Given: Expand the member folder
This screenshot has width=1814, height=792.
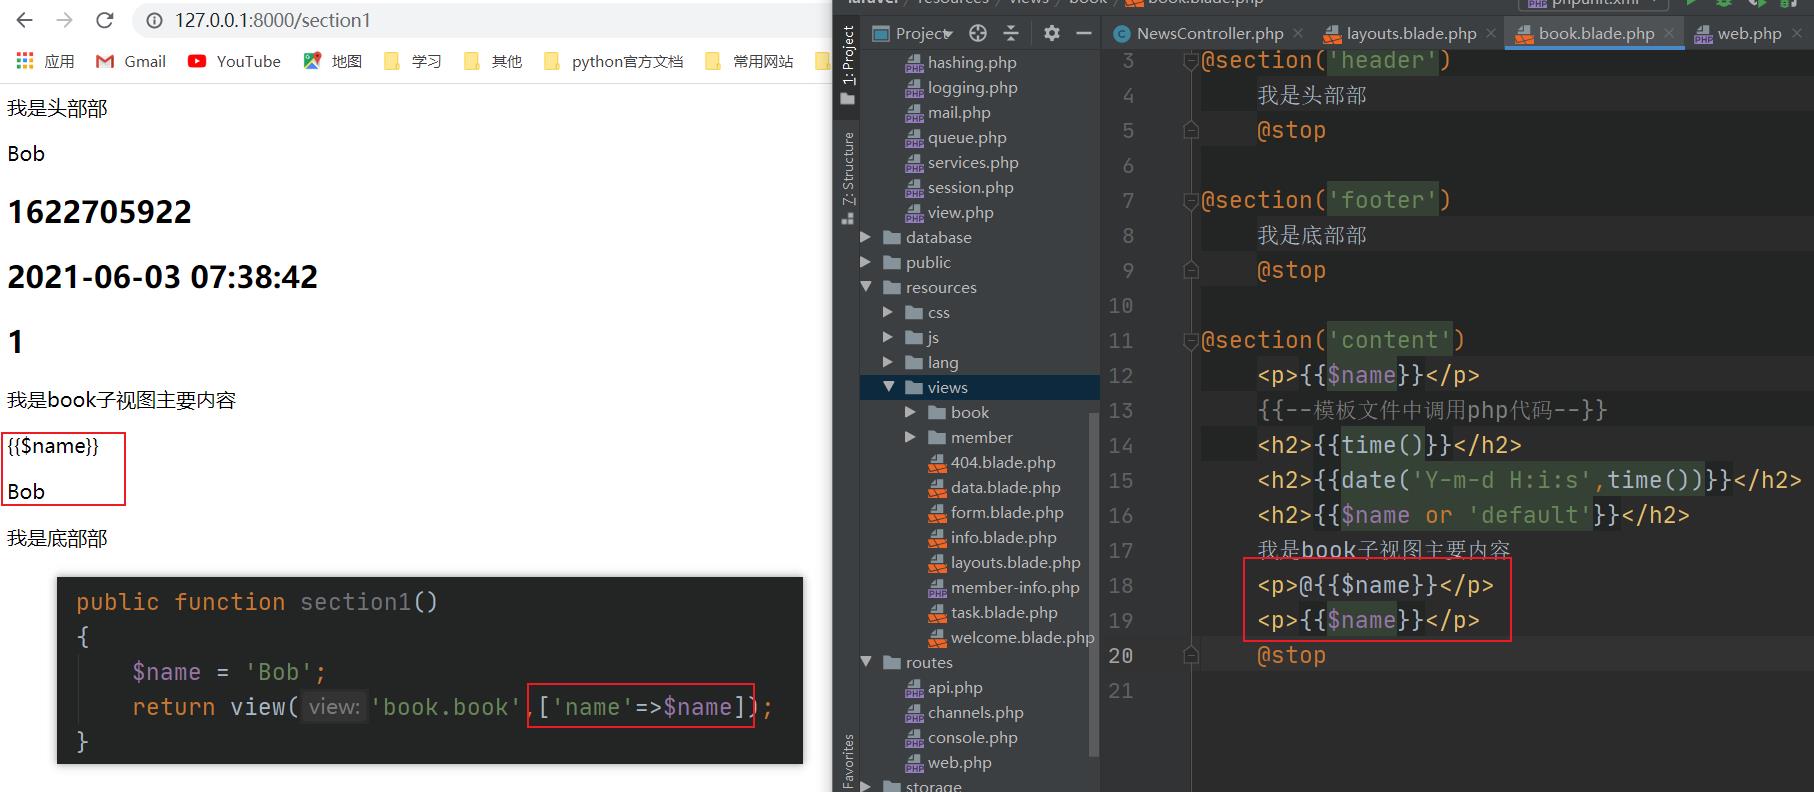Looking at the screenshot, I should 910,437.
